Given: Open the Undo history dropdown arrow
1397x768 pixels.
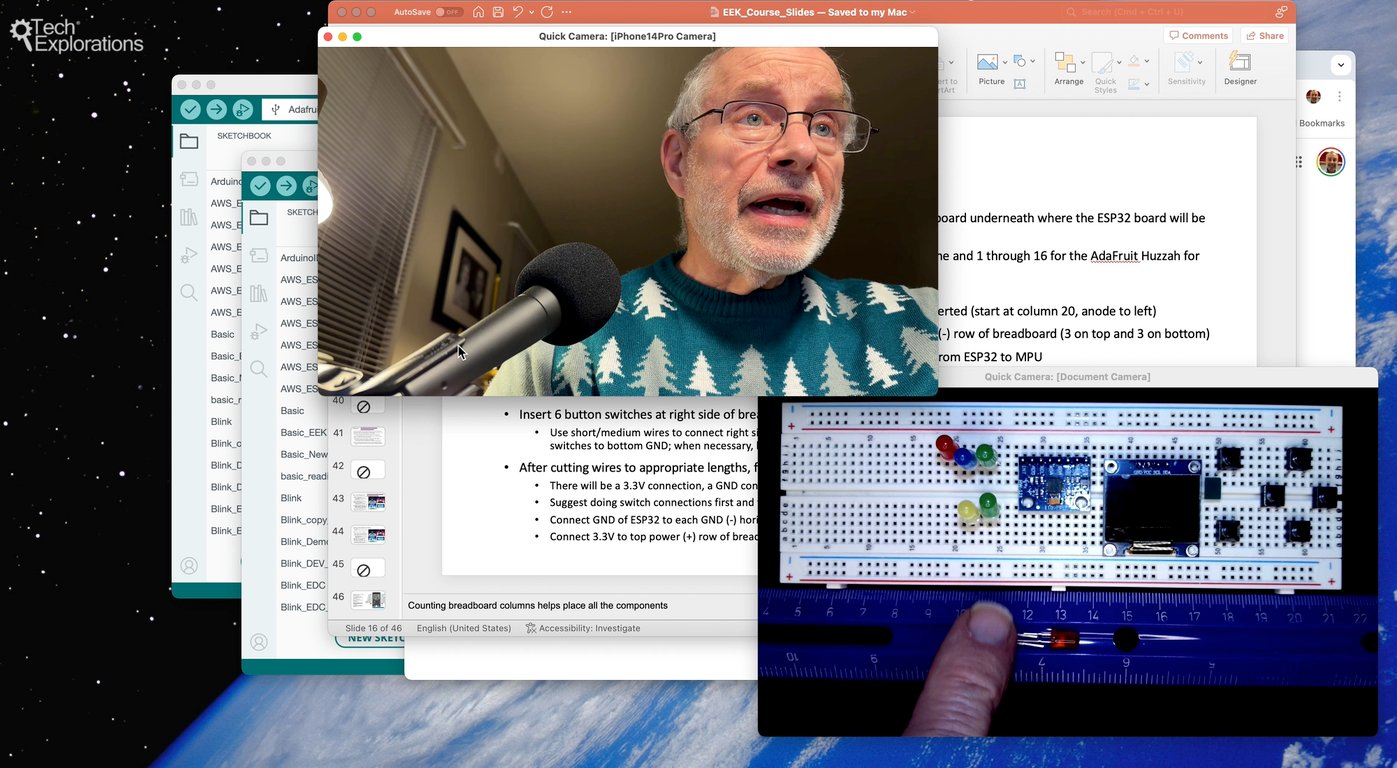Looking at the screenshot, I should pos(531,12).
